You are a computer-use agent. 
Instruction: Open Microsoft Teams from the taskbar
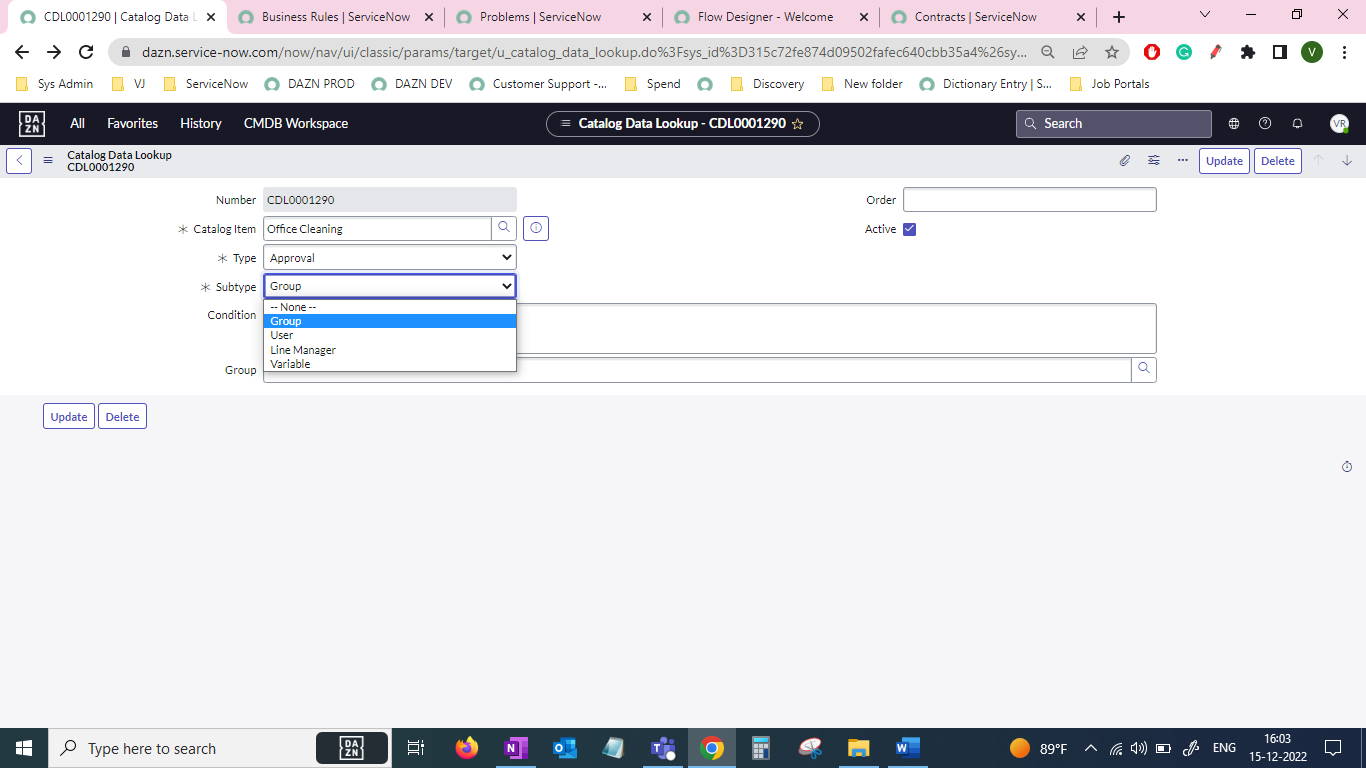point(663,748)
